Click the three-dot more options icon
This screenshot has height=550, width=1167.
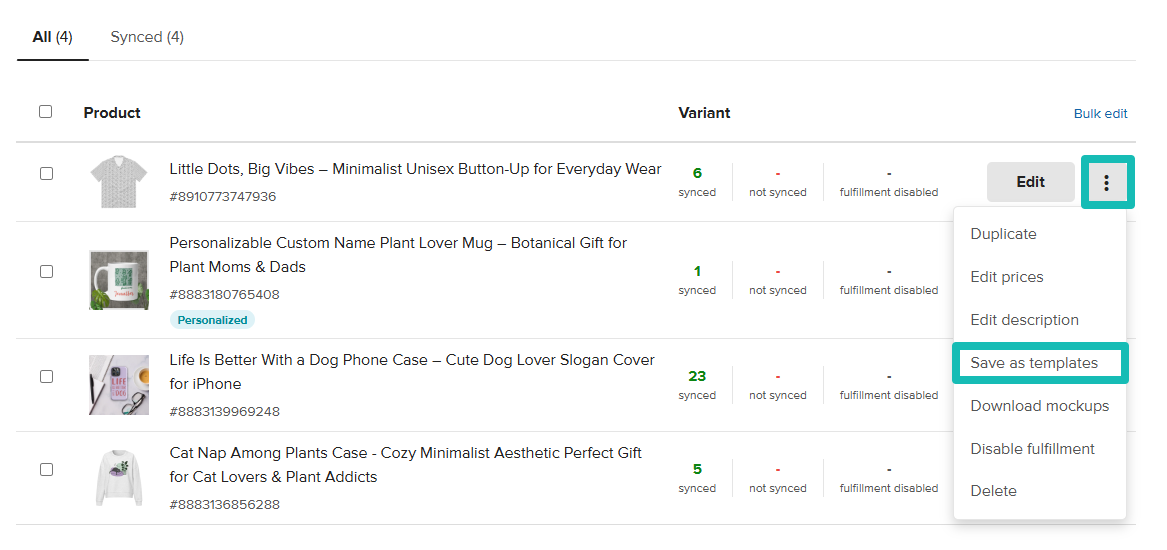1106,182
